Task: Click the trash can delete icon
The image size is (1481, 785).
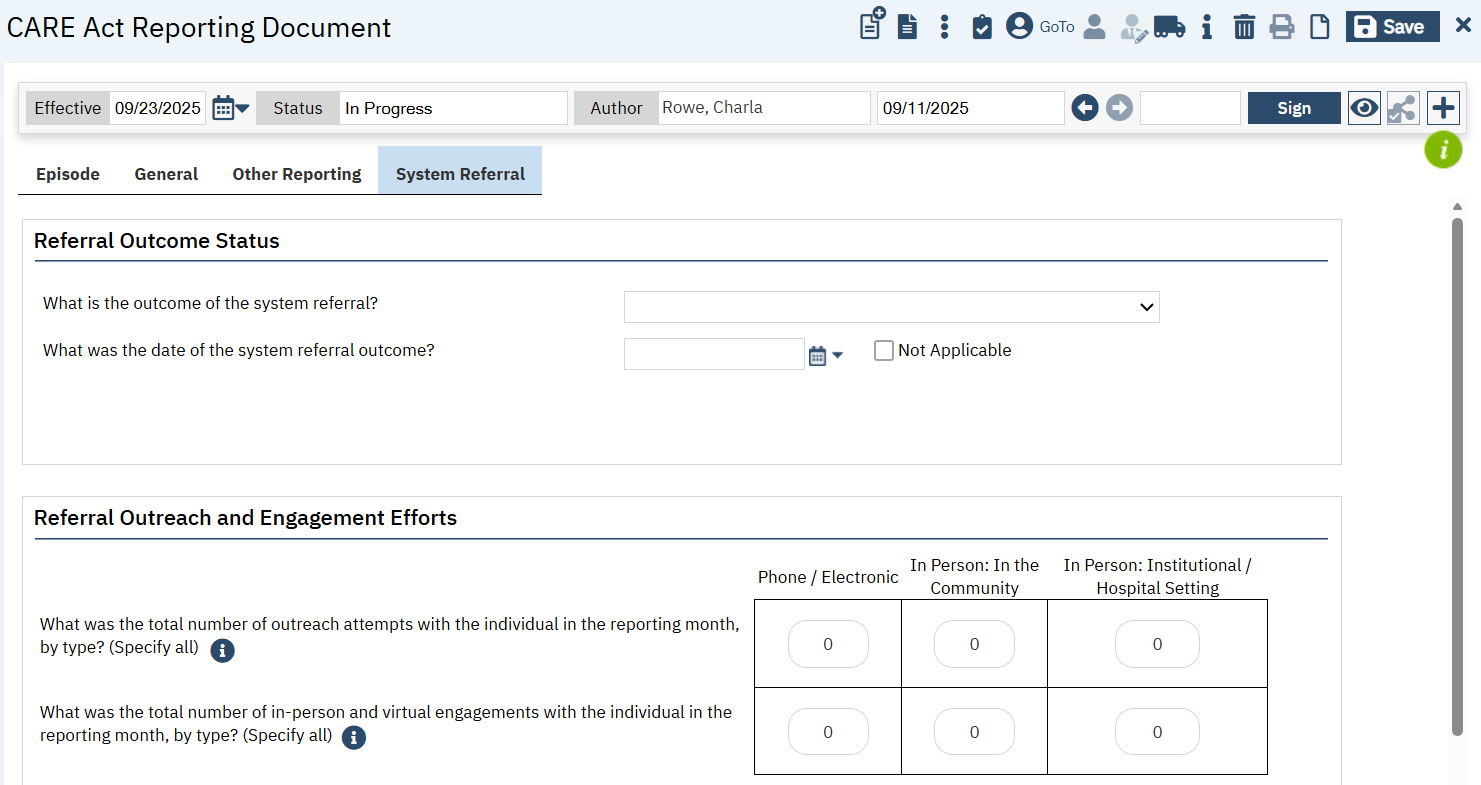Action: tap(1244, 27)
